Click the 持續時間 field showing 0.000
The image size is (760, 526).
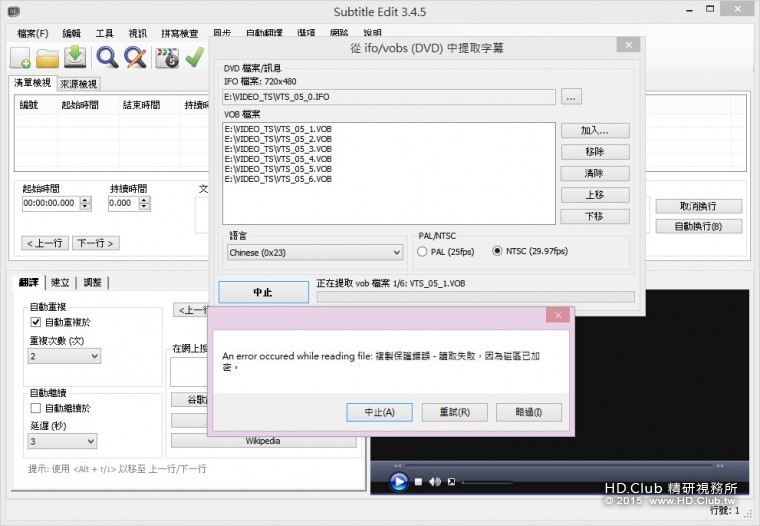click(x=123, y=203)
